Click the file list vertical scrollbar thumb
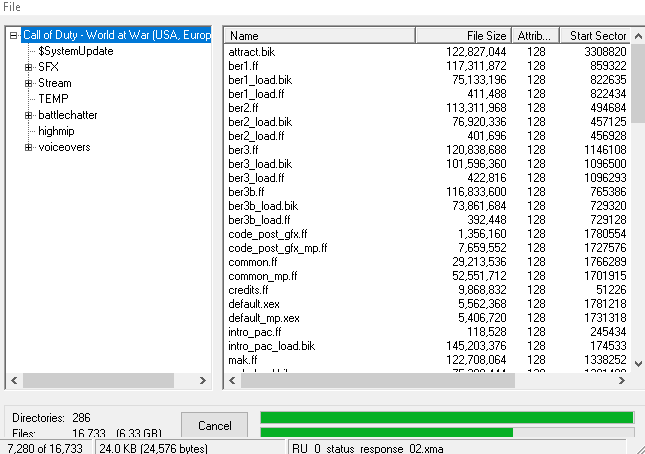The width and height of the screenshot is (645, 454). 638,83
